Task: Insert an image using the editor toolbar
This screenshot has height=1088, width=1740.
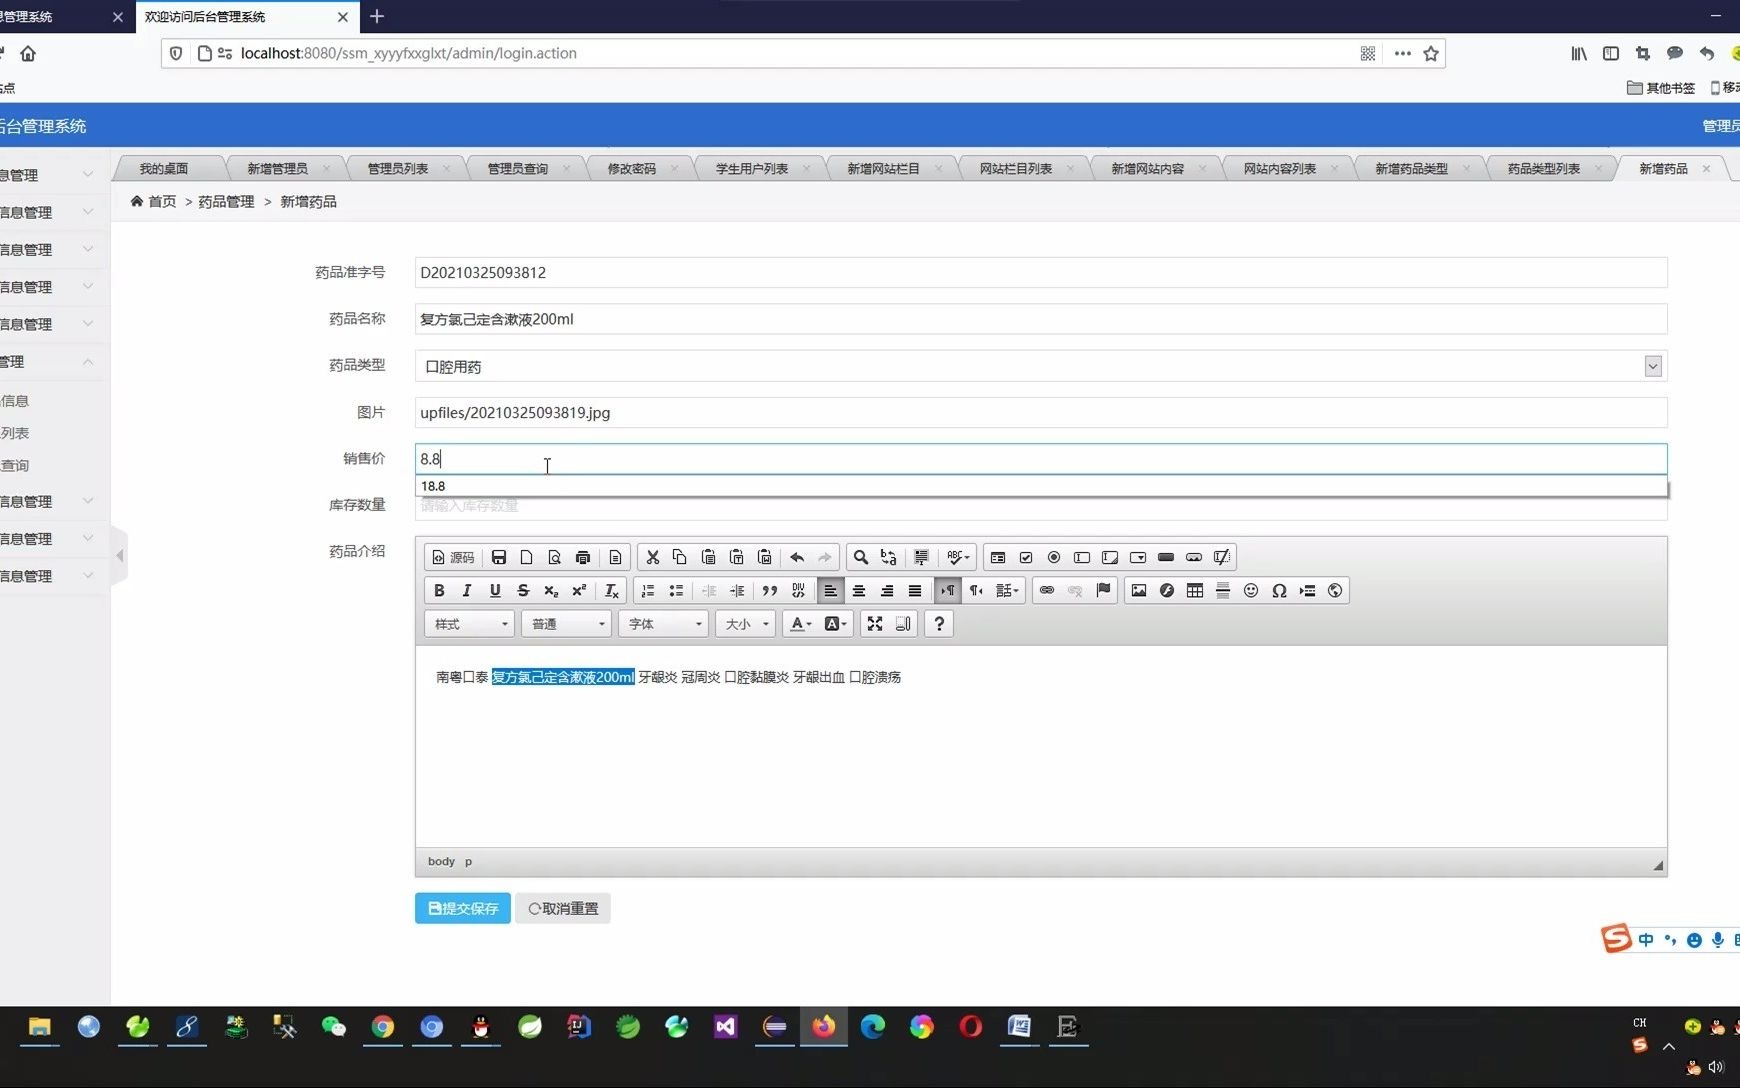Action: (1139, 590)
